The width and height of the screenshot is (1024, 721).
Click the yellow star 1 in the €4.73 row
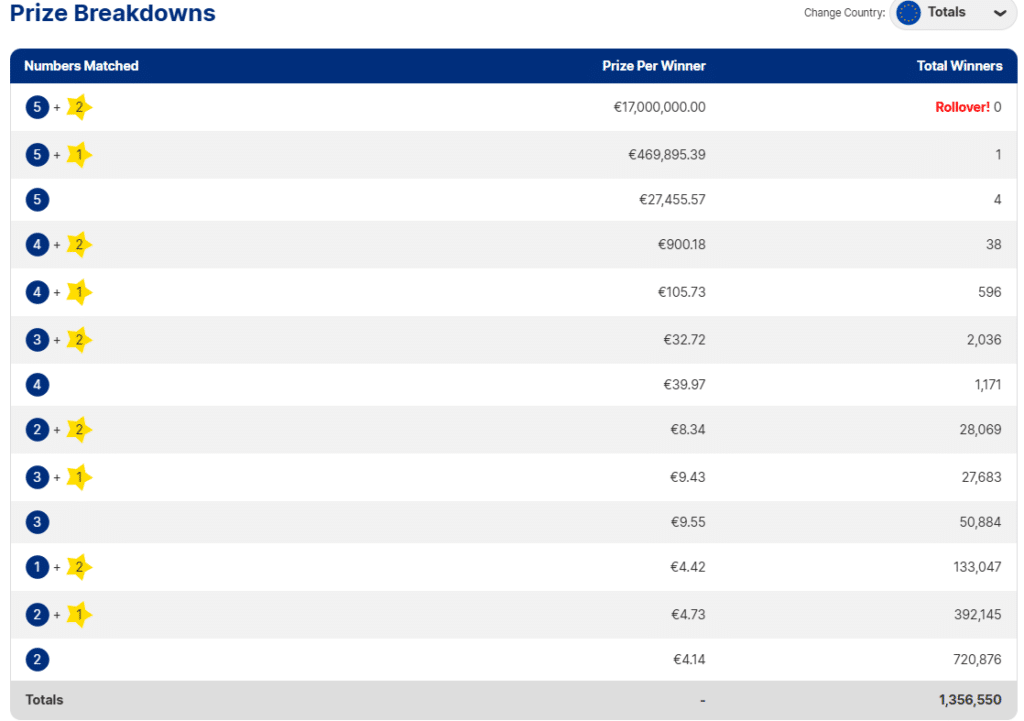pyautogui.click(x=79, y=615)
